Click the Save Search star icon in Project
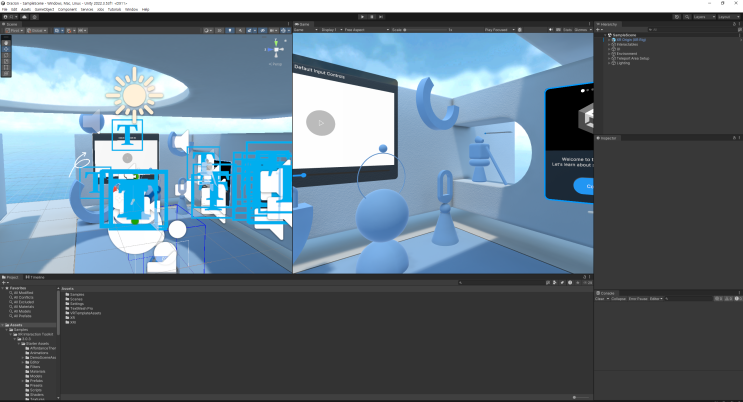 (578, 283)
